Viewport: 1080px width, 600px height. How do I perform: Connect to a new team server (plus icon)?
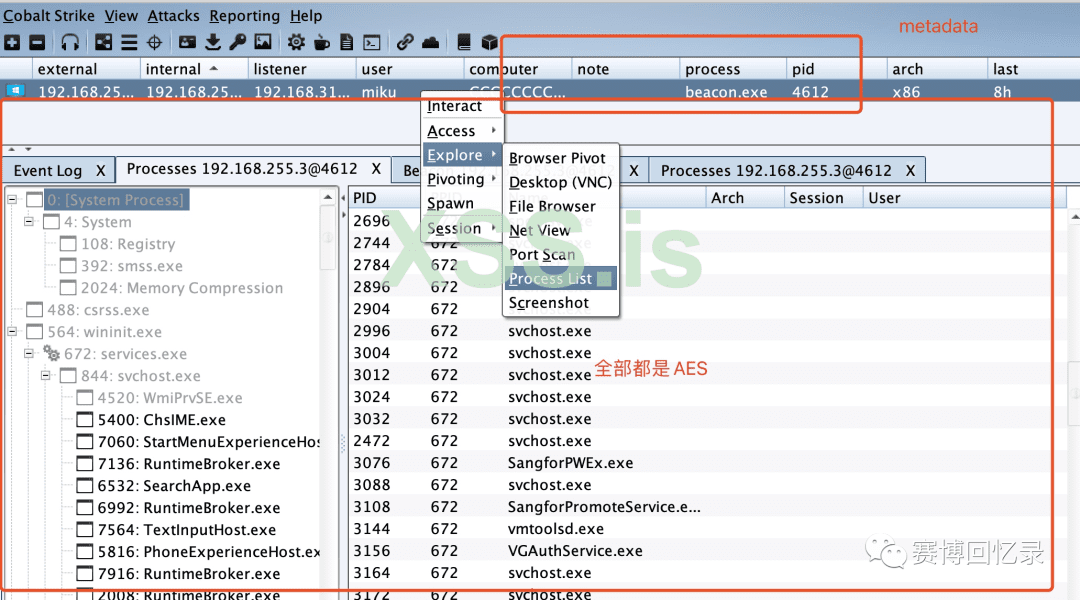coord(12,43)
